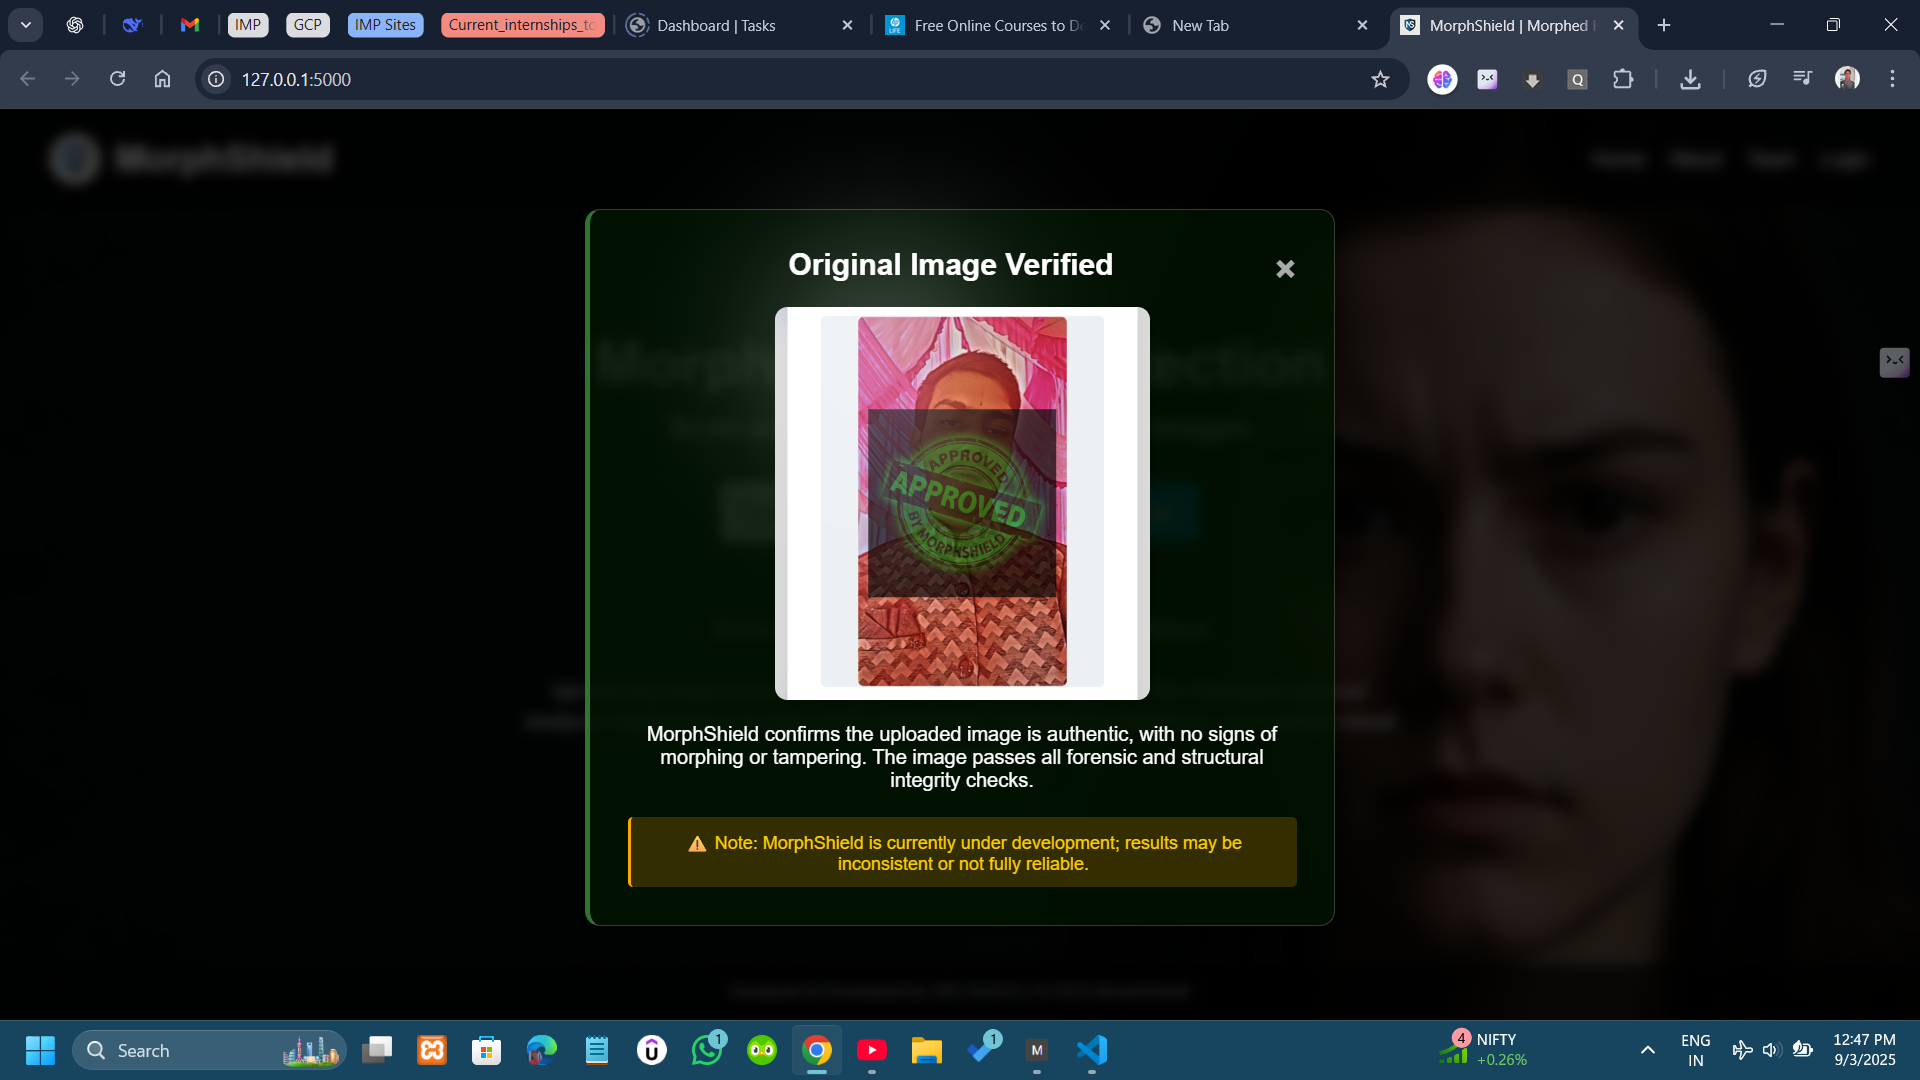Close the Original Image Verified dialog

1285,269
